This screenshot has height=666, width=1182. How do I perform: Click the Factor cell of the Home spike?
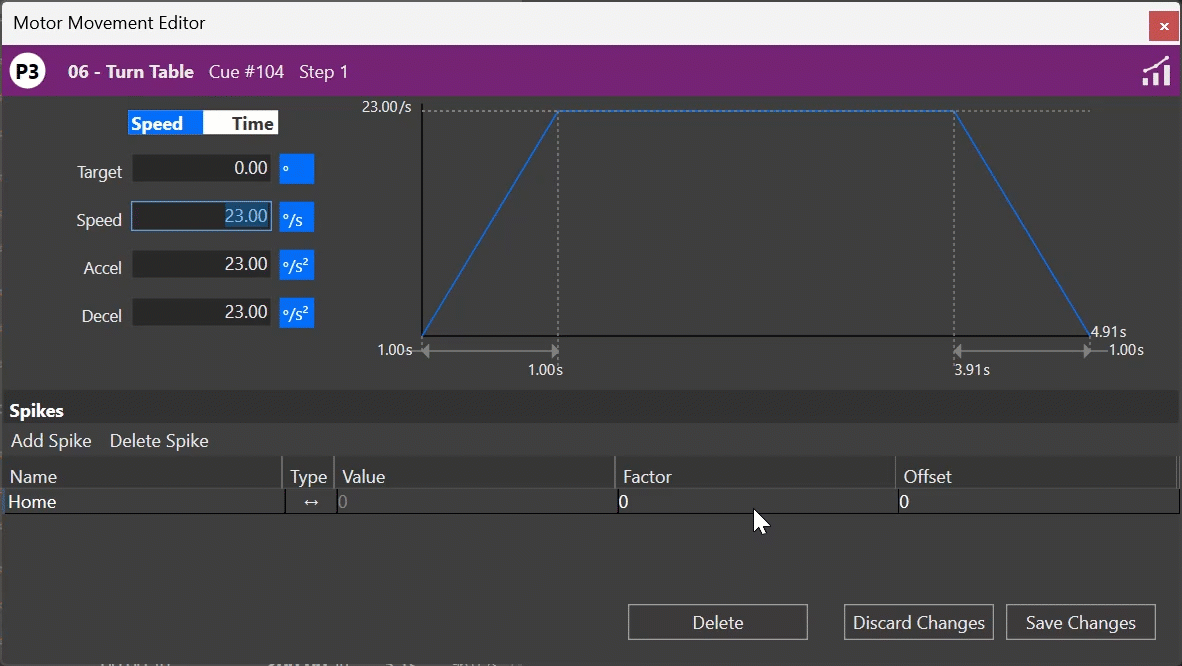pos(750,502)
